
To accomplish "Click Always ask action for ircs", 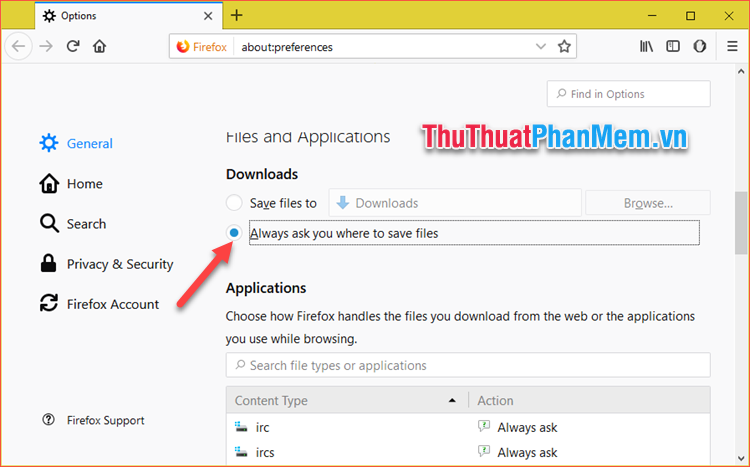I will 527,452.
